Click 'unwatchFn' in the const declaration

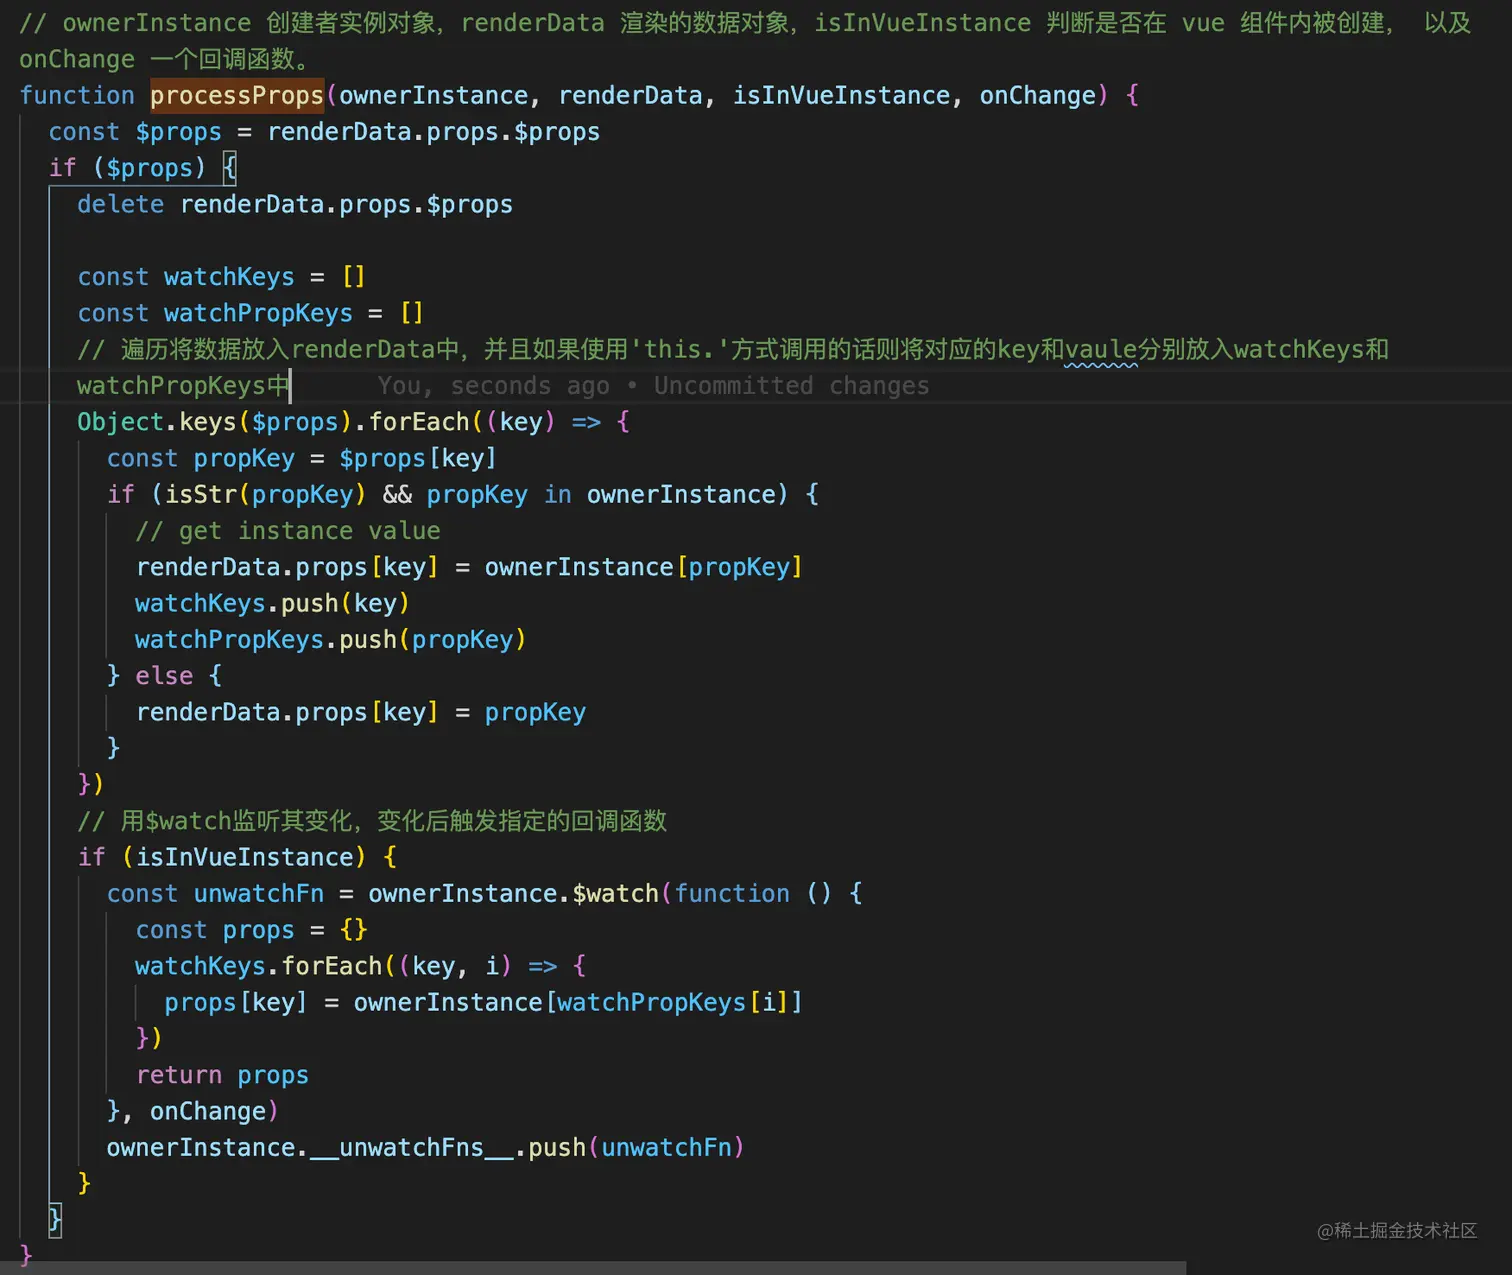pyautogui.click(x=259, y=894)
